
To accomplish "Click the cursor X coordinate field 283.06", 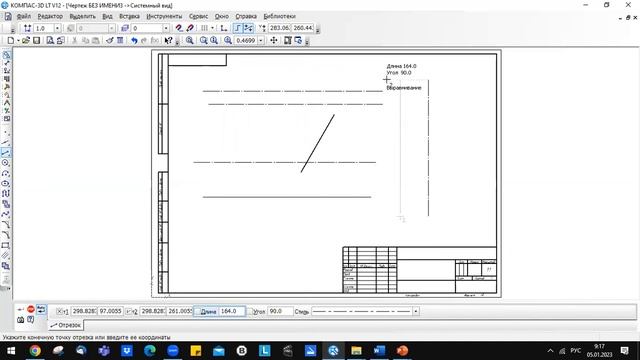I will [x=279, y=28].
